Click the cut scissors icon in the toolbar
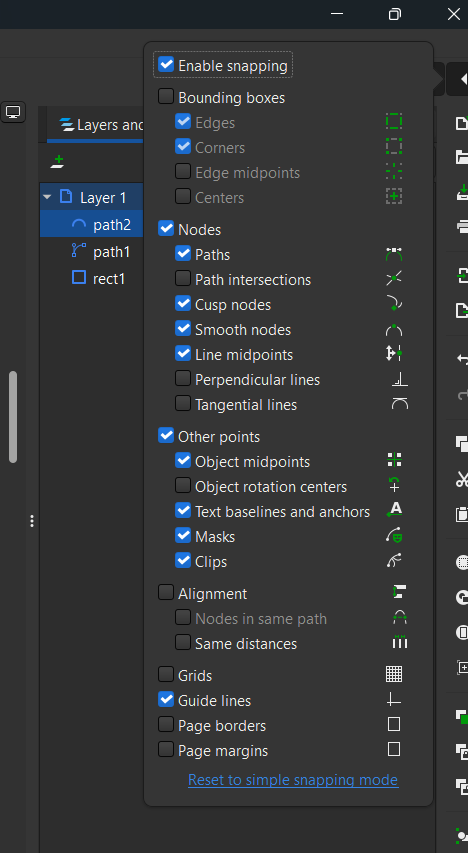This screenshot has height=853, width=468. click(x=462, y=479)
